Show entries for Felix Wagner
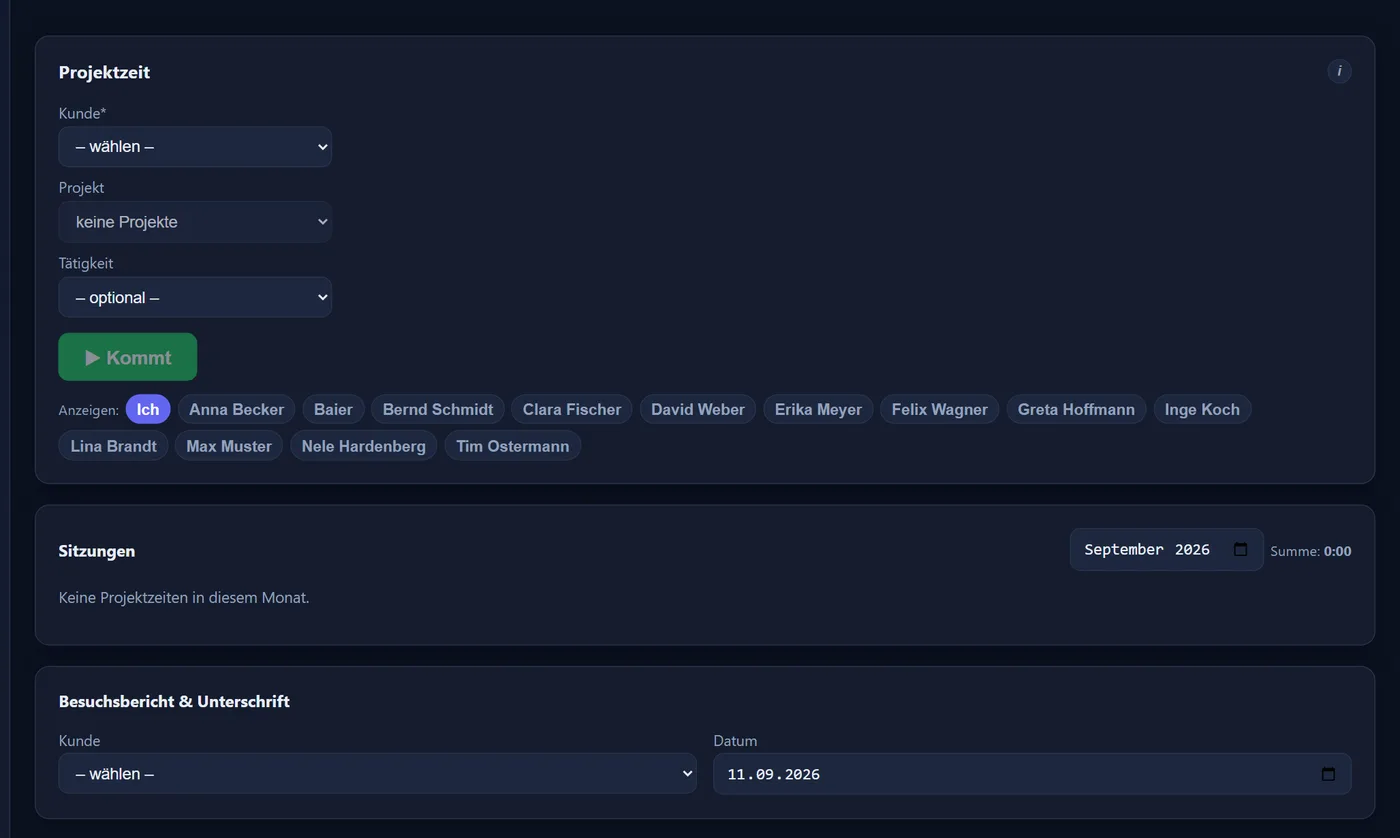The width and height of the screenshot is (1400, 838). coord(940,409)
